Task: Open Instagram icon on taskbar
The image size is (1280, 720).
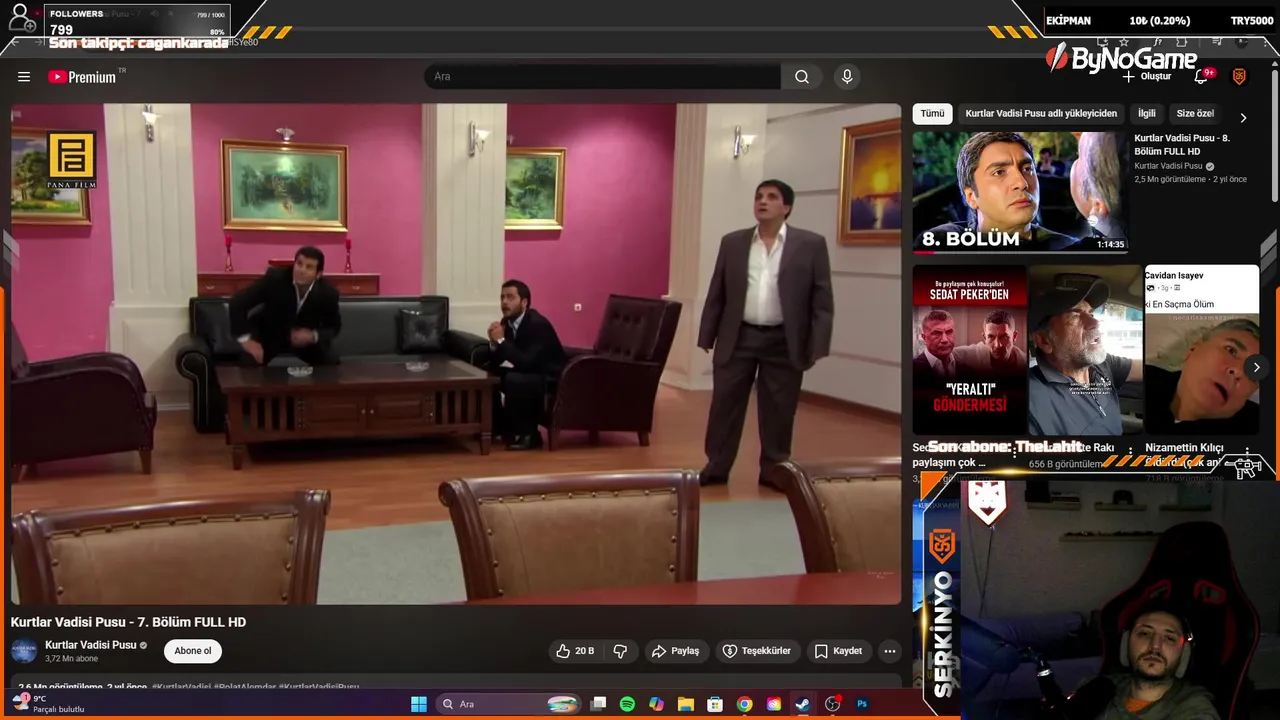Action: point(773,704)
